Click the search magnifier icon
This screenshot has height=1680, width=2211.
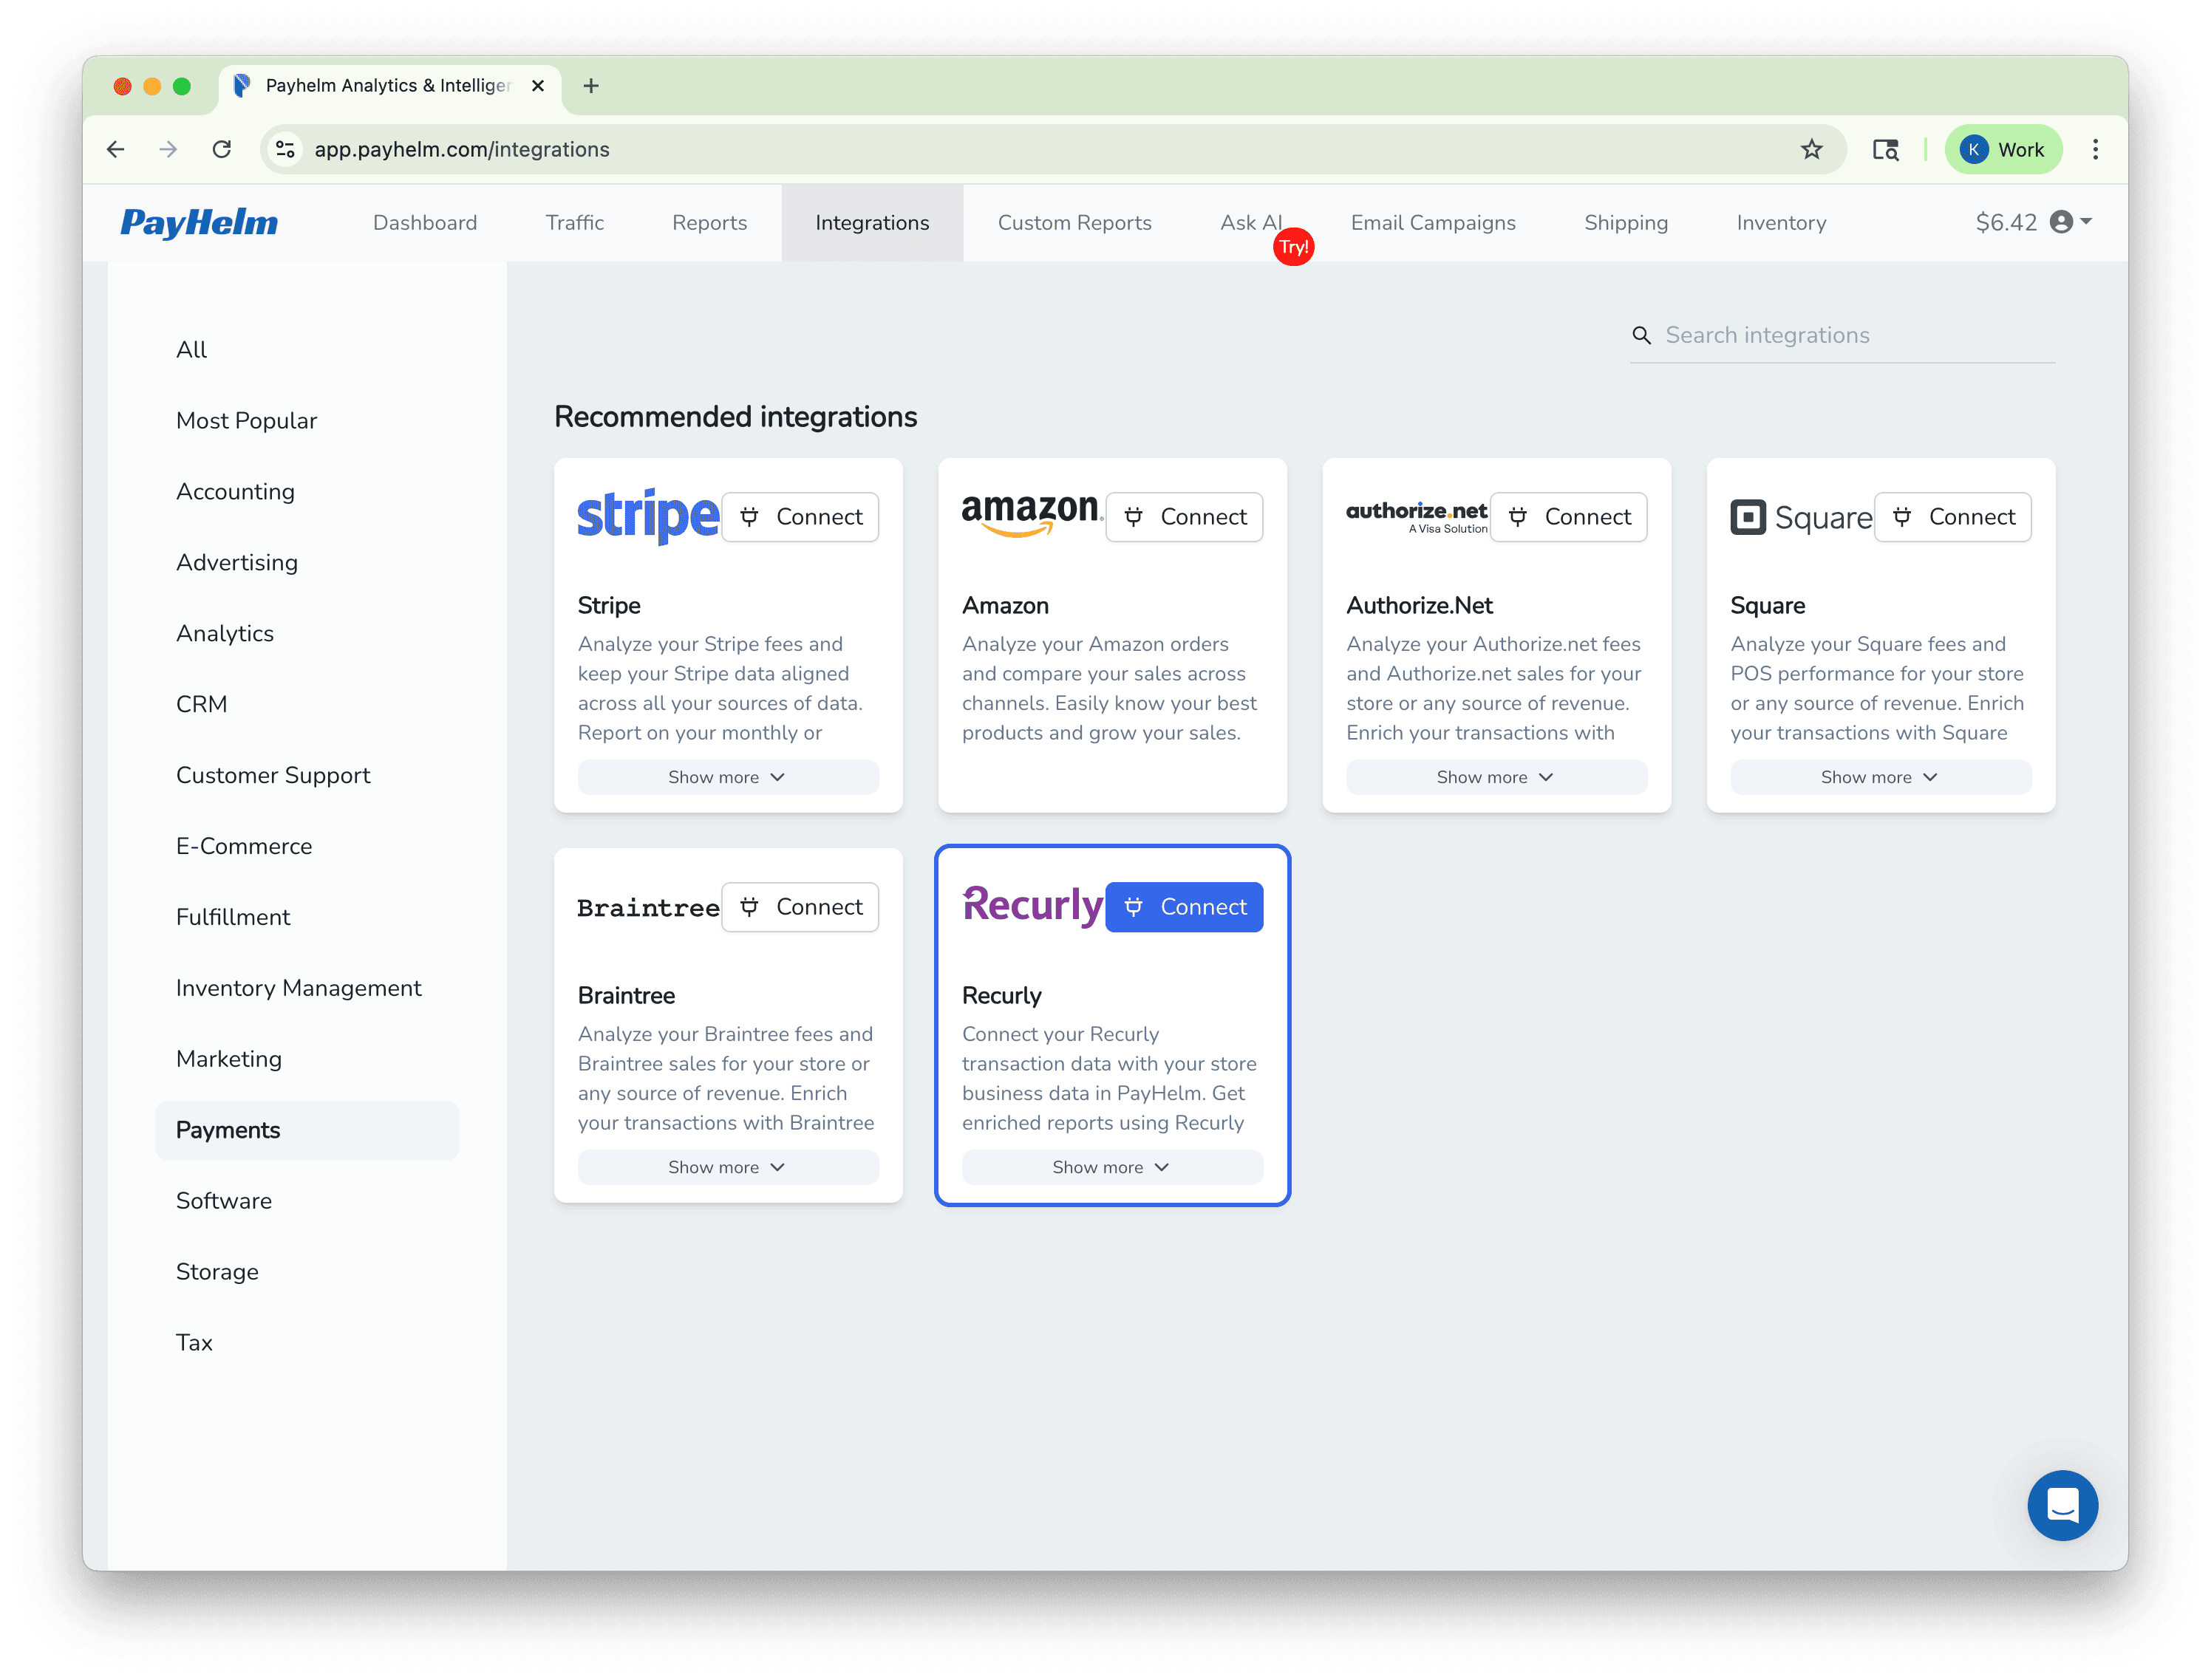pos(1641,335)
